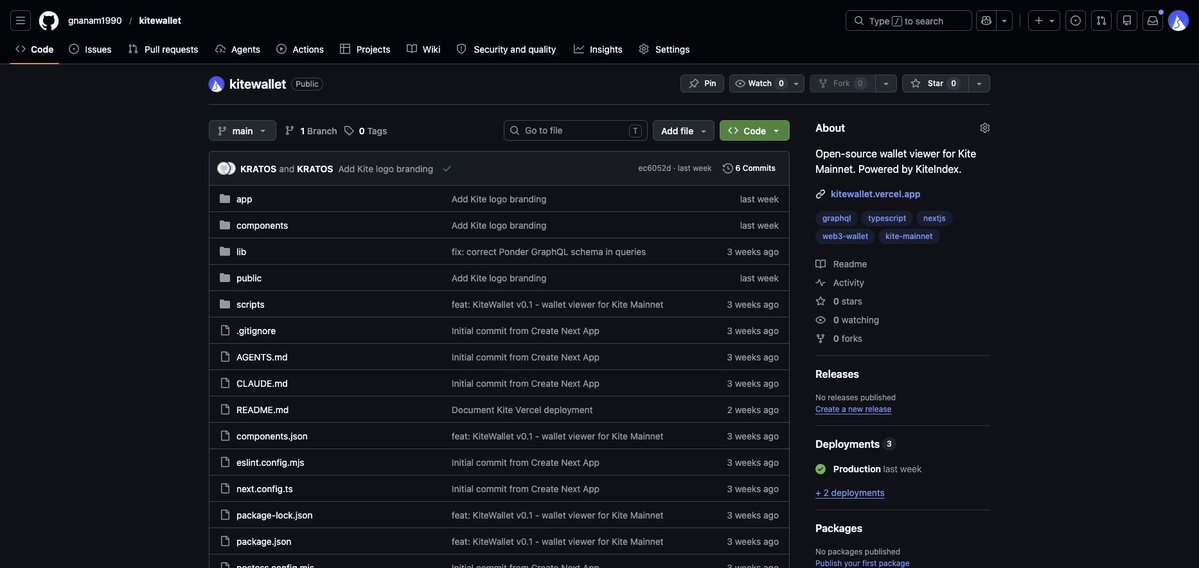This screenshot has width=1199, height=568.
Task: Expand the main branch dropdown
Action: click(242, 131)
